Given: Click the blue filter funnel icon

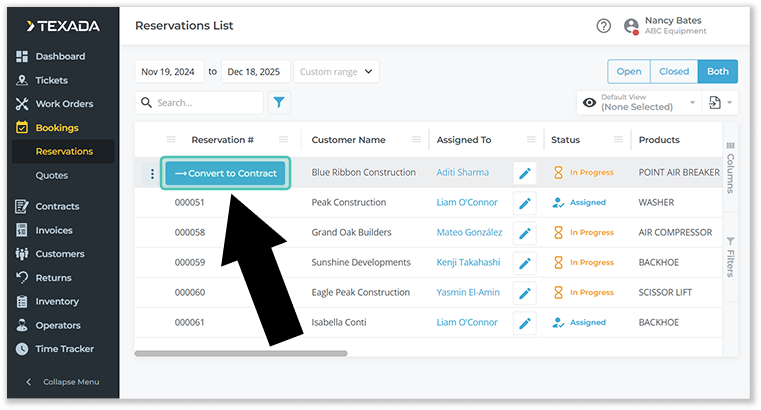Looking at the screenshot, I should [279, 102].
